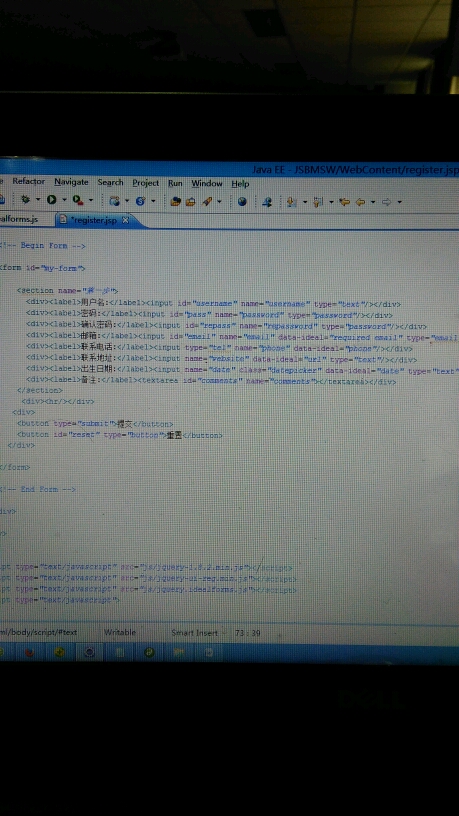Expand the Forward history dropdown arrow
The image size is (459, 816).
coord(399,202)
